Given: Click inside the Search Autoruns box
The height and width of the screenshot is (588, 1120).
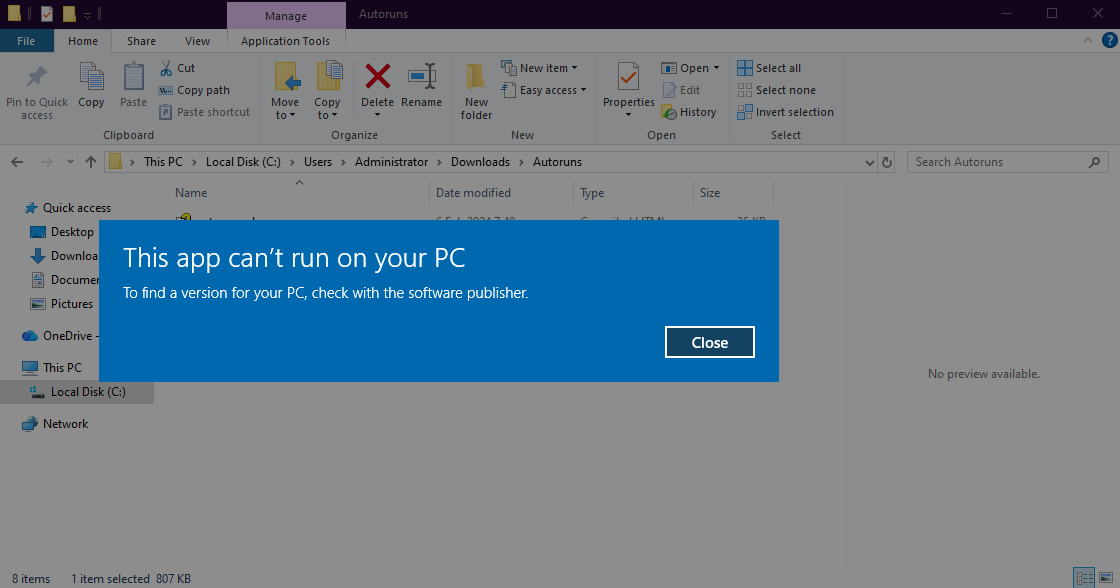Looking at the screenshot, I should coord(1000,161).
